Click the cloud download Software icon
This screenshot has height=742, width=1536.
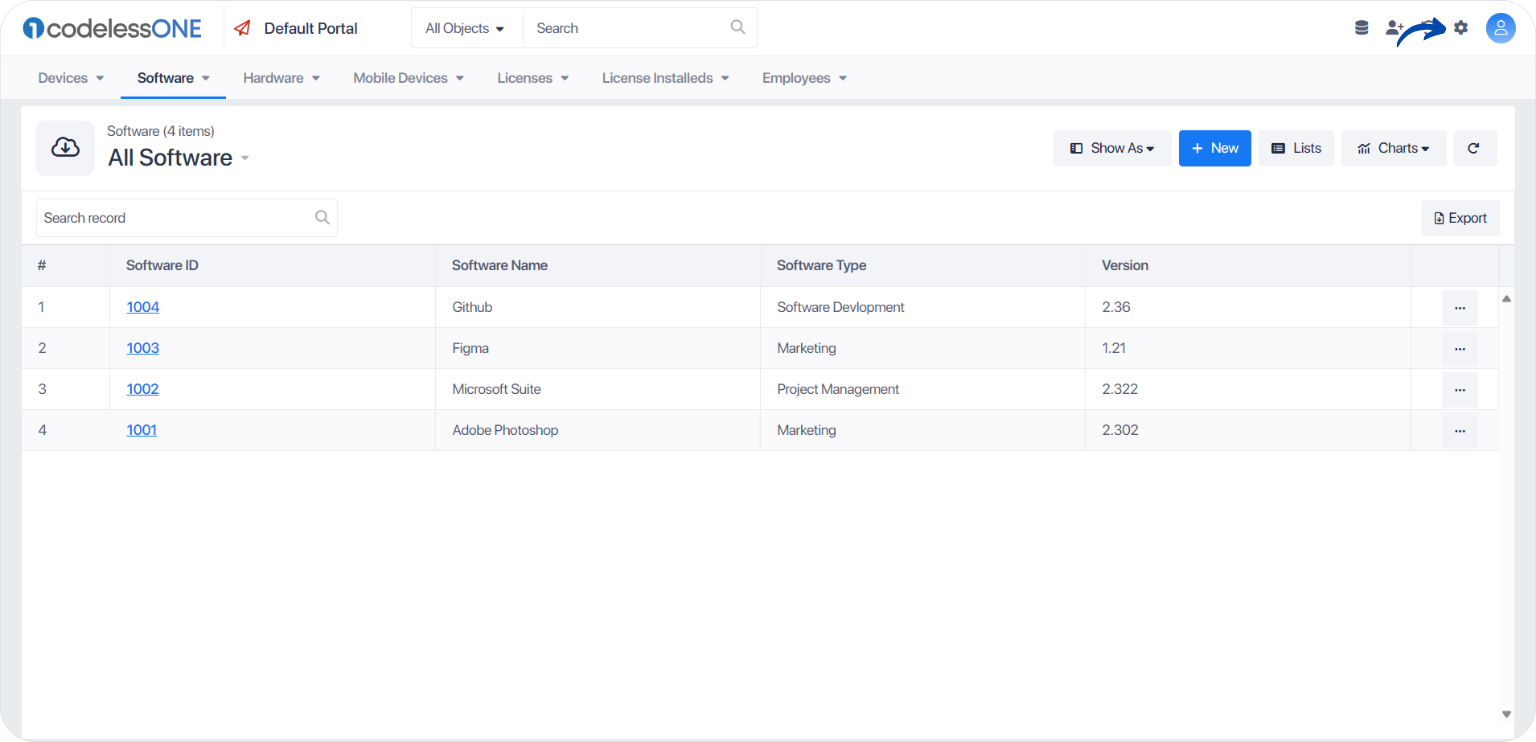(x=65, y=148)
